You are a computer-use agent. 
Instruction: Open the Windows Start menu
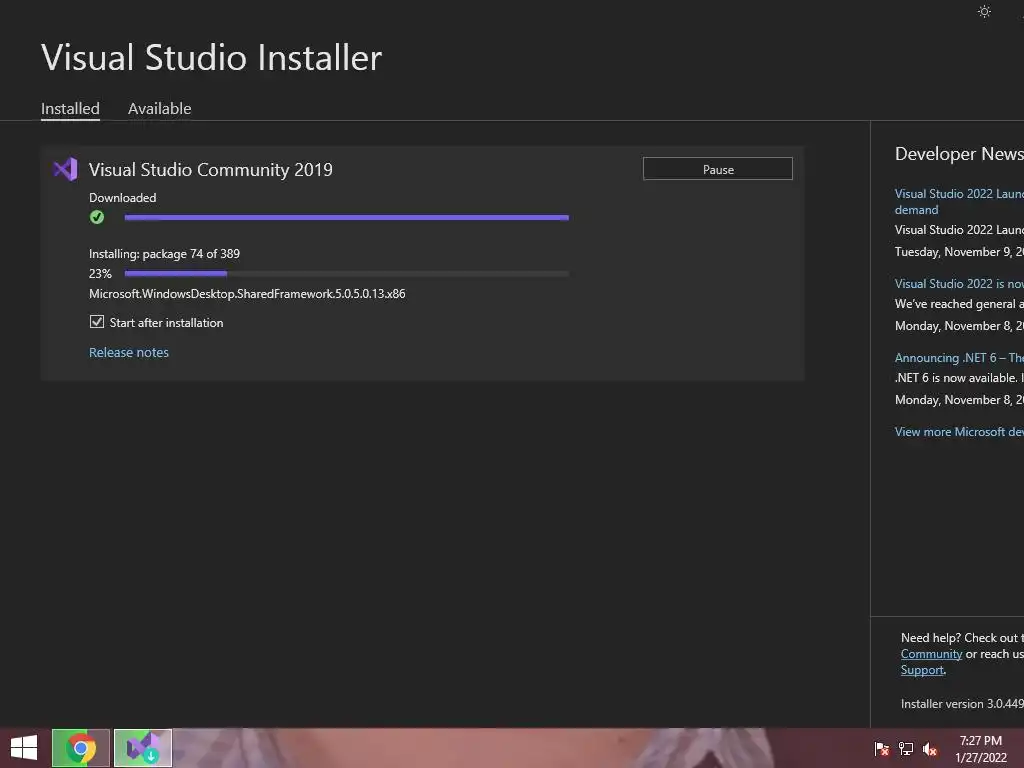[24, 748]
